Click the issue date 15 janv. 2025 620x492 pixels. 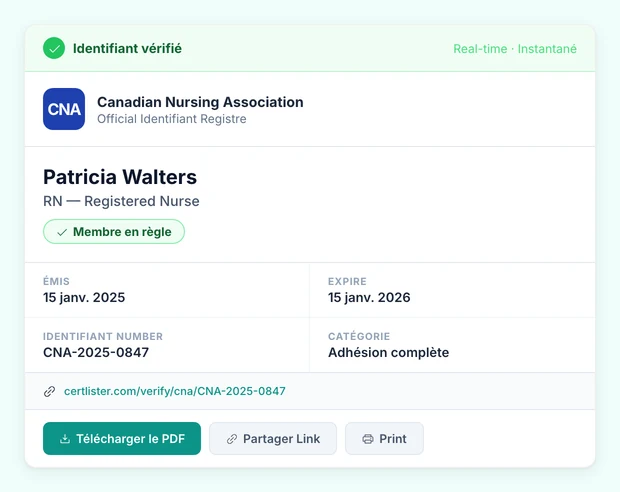(84, 297)
